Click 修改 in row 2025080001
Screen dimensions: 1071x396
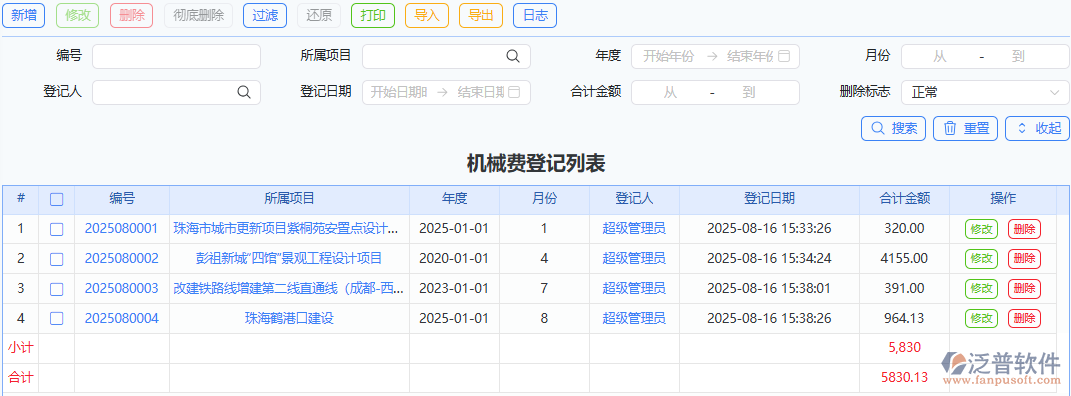point(981,229)
